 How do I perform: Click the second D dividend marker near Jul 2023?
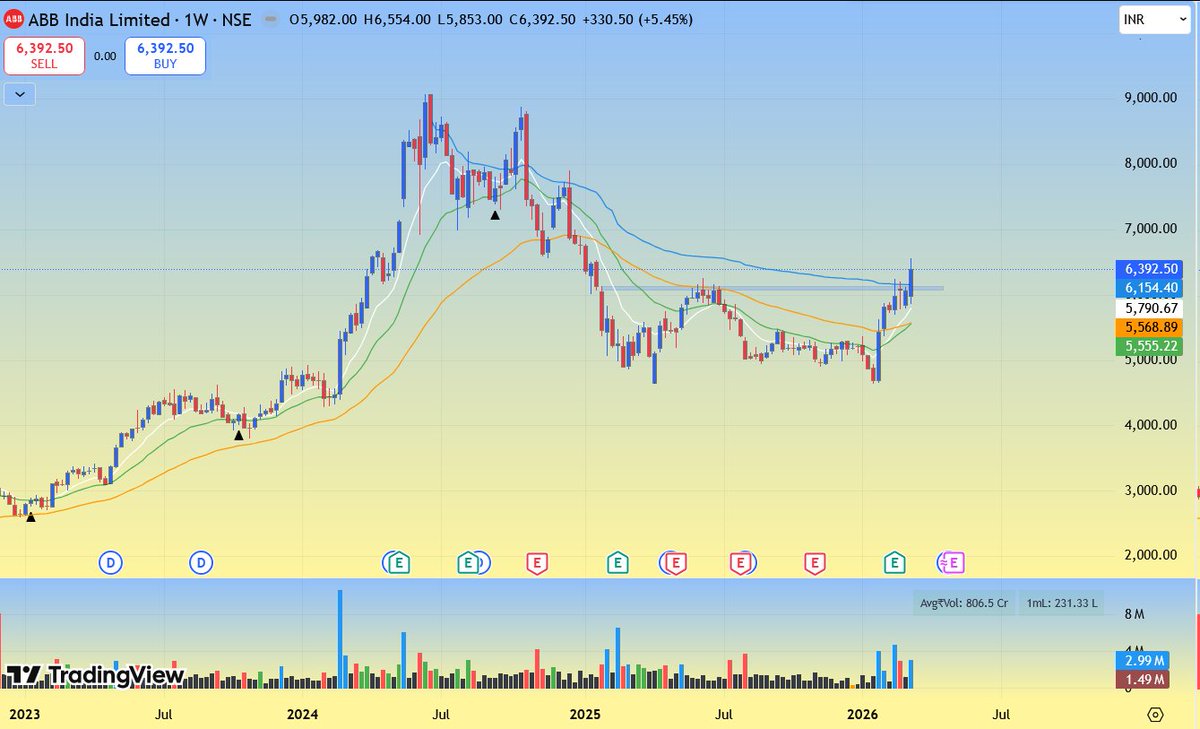(202, 564)
